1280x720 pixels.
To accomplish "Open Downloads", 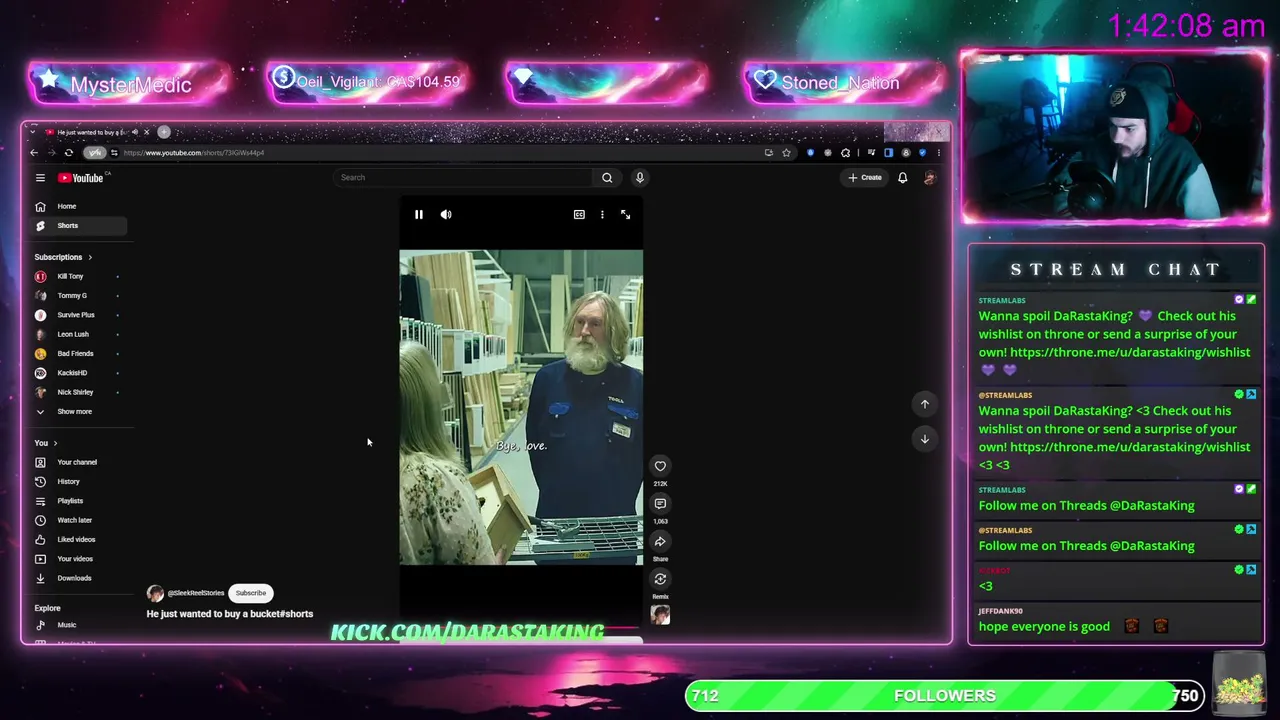I will point(78,578).
